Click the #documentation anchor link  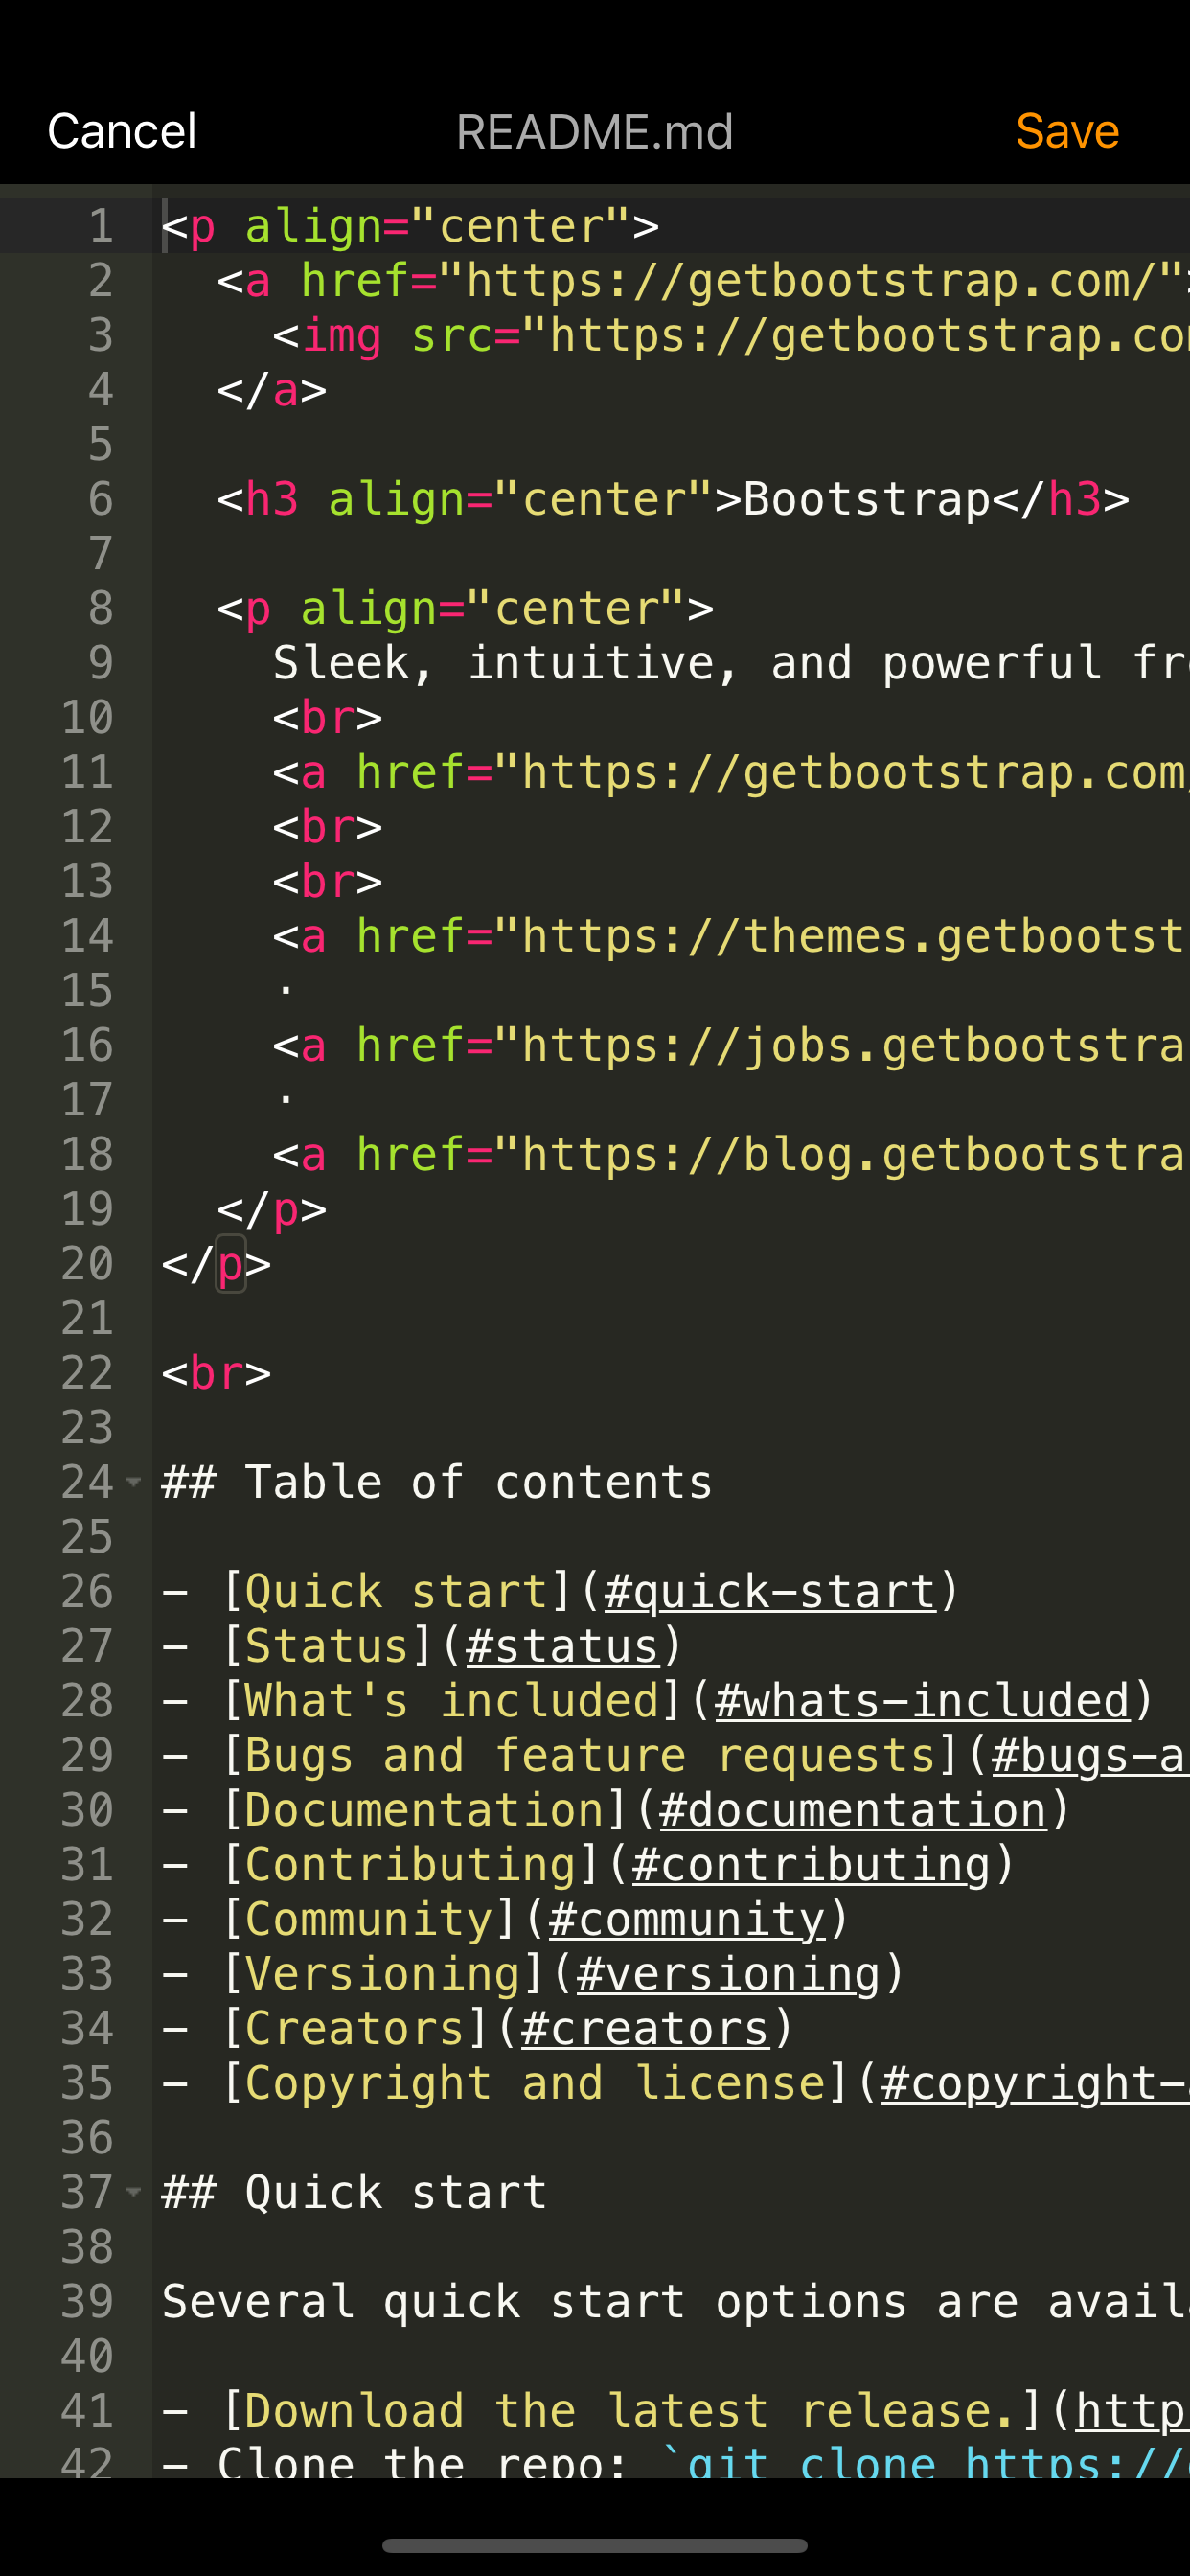(853, 1810)
